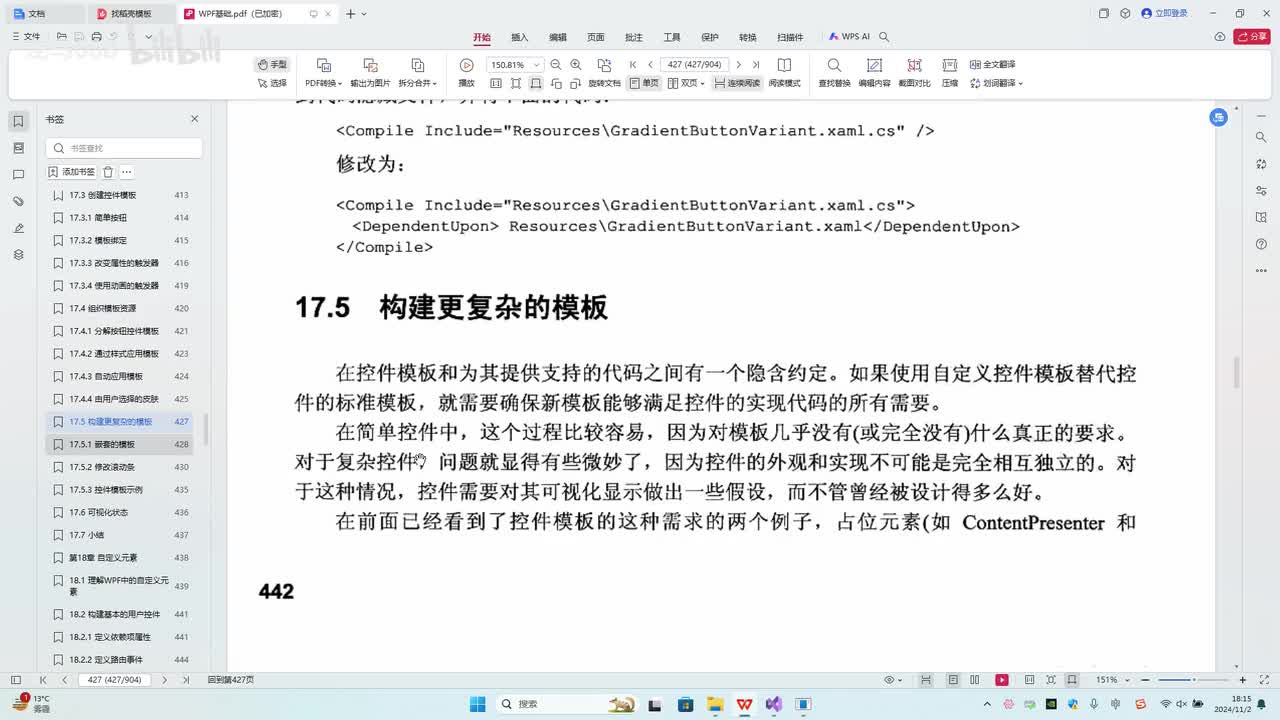
Task: Open Visual Studio from the taskbar
Action: pos(773,704)
